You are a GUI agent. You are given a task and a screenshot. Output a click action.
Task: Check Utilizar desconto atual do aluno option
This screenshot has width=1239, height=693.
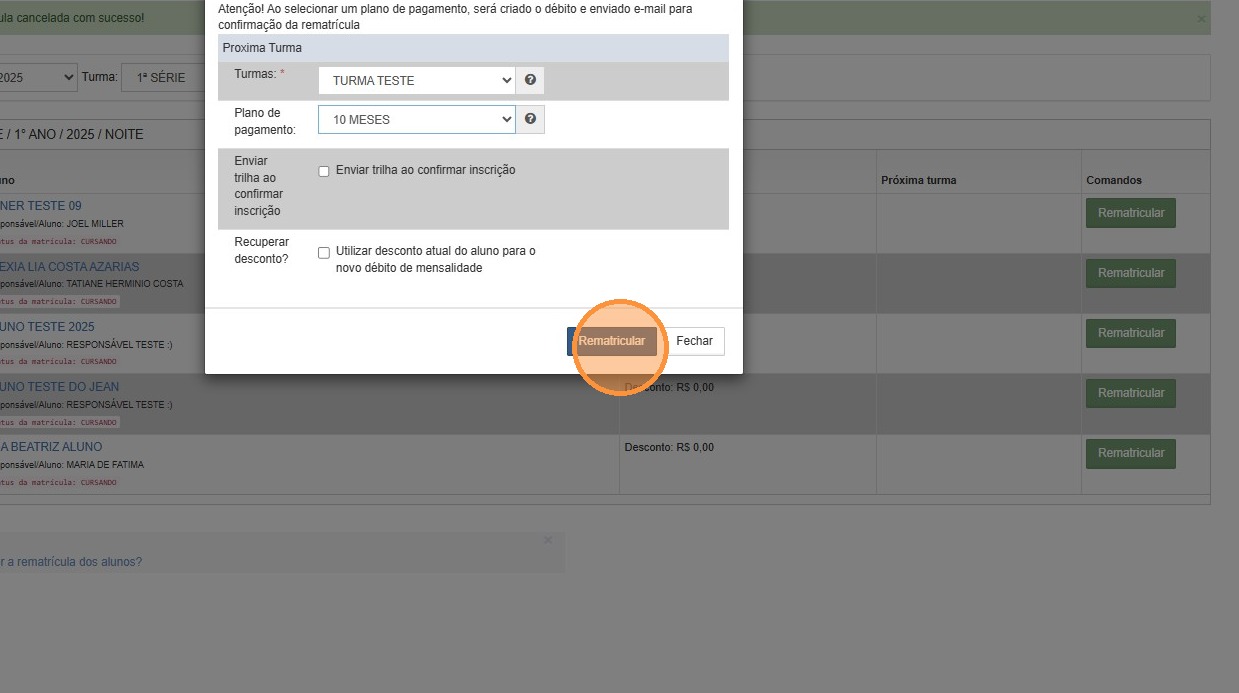pos(324,252)
